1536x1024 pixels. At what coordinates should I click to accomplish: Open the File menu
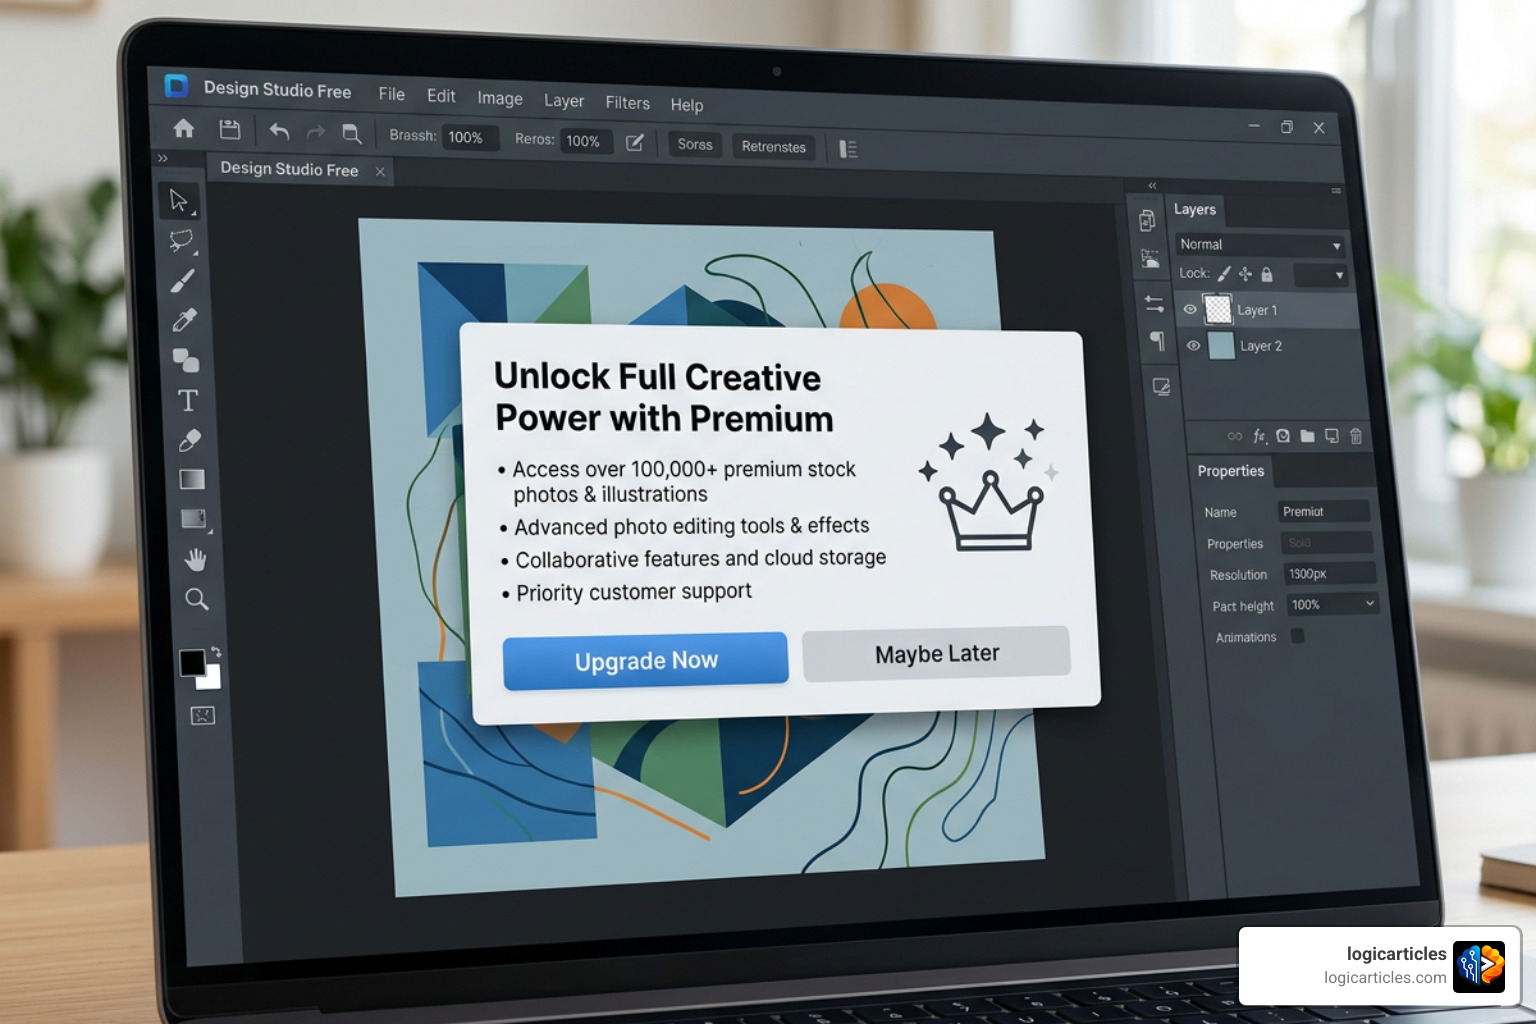(x=392, y=94)
